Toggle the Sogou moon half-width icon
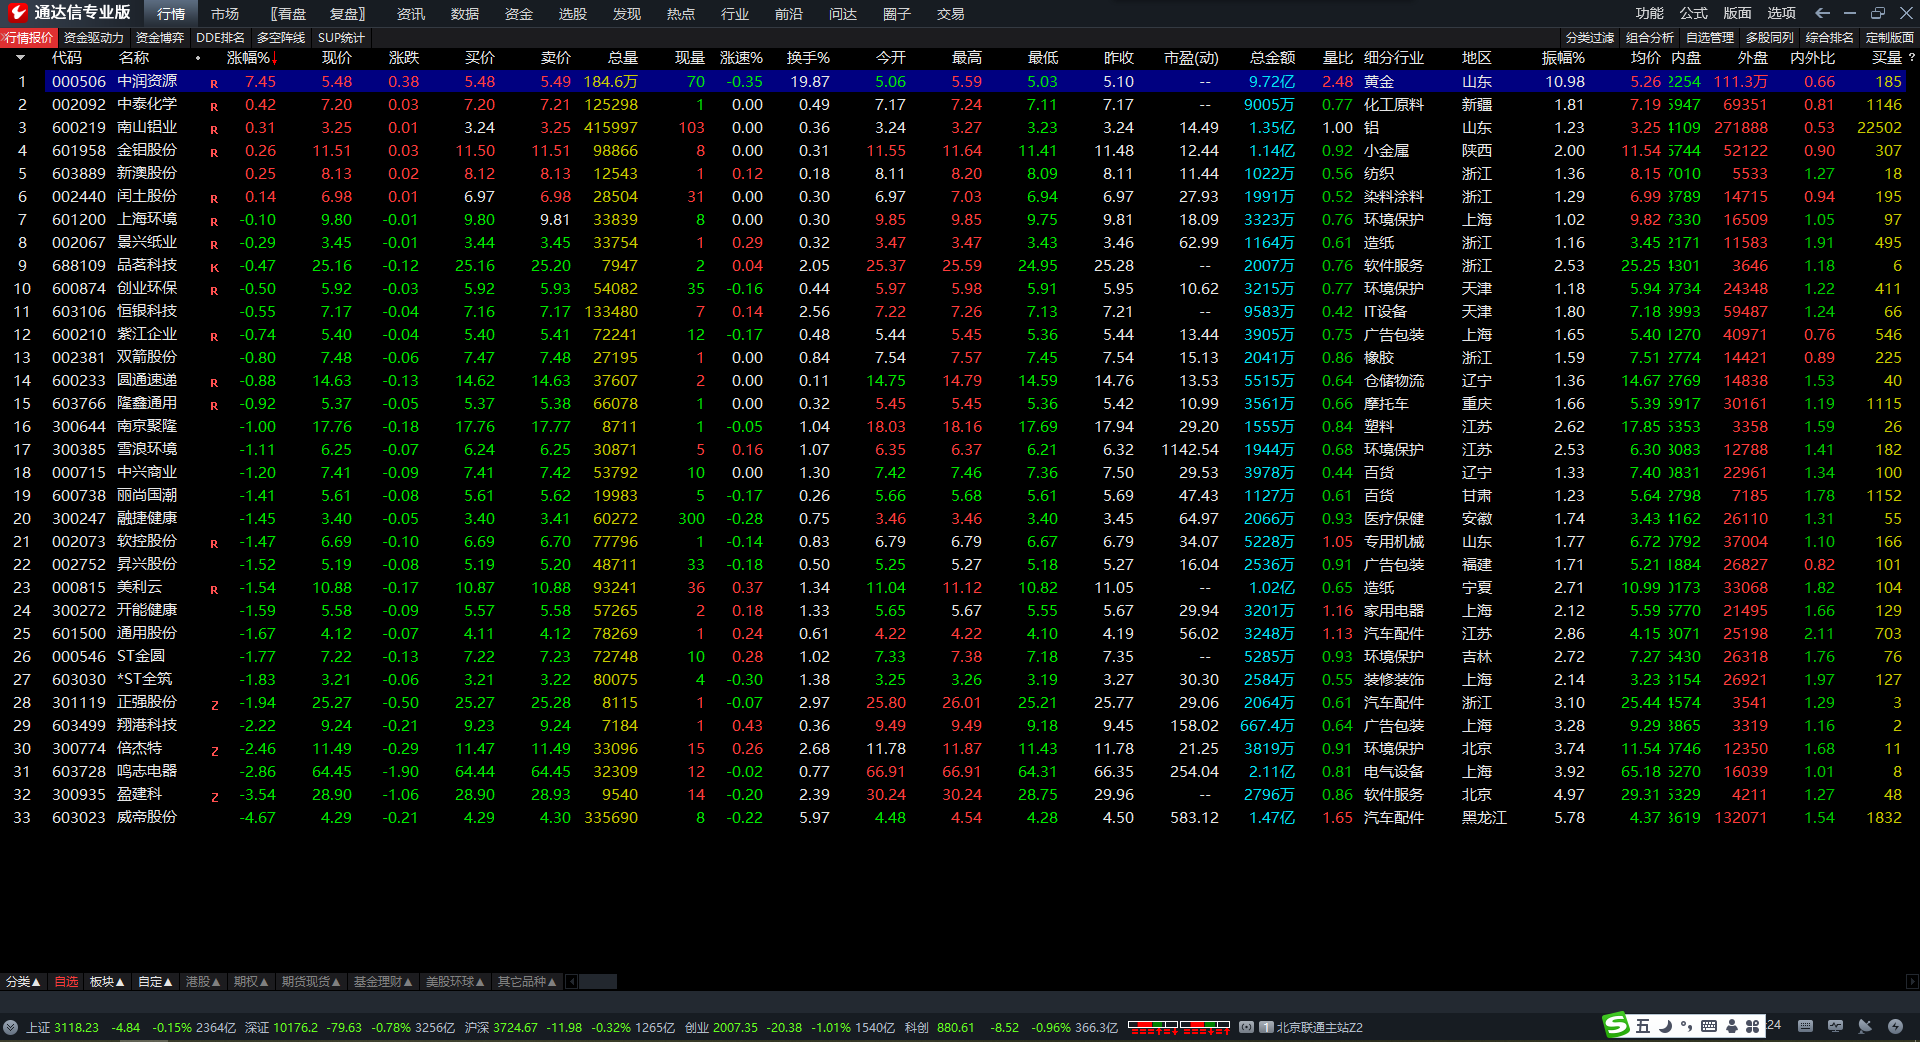The height and width of the screenshot is (1042, 1920). pyautogui.click(x=1665, y=1026)
